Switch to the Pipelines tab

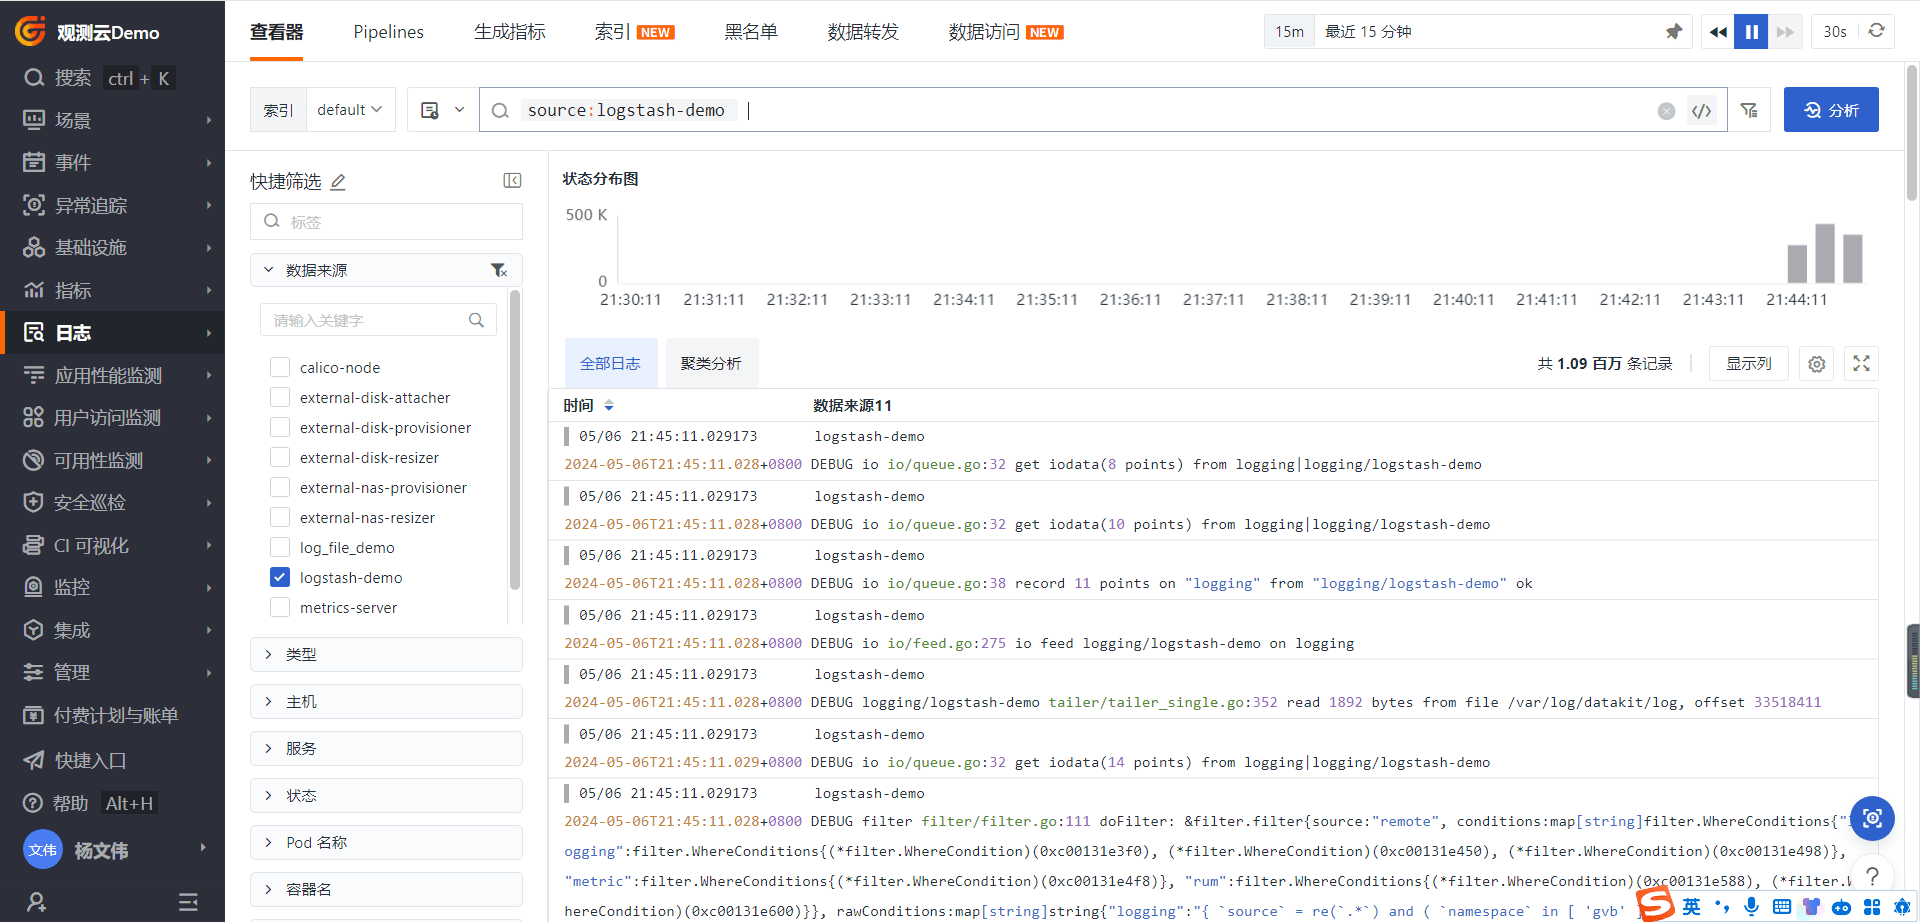pos(388,32)
